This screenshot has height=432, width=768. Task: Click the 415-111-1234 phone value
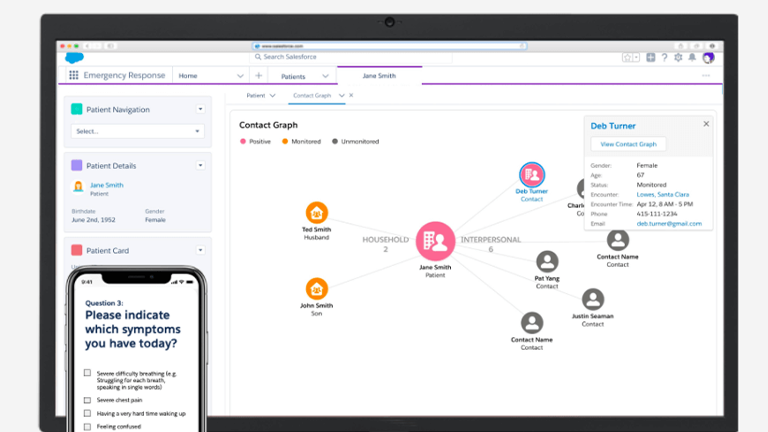coord(657,214)
